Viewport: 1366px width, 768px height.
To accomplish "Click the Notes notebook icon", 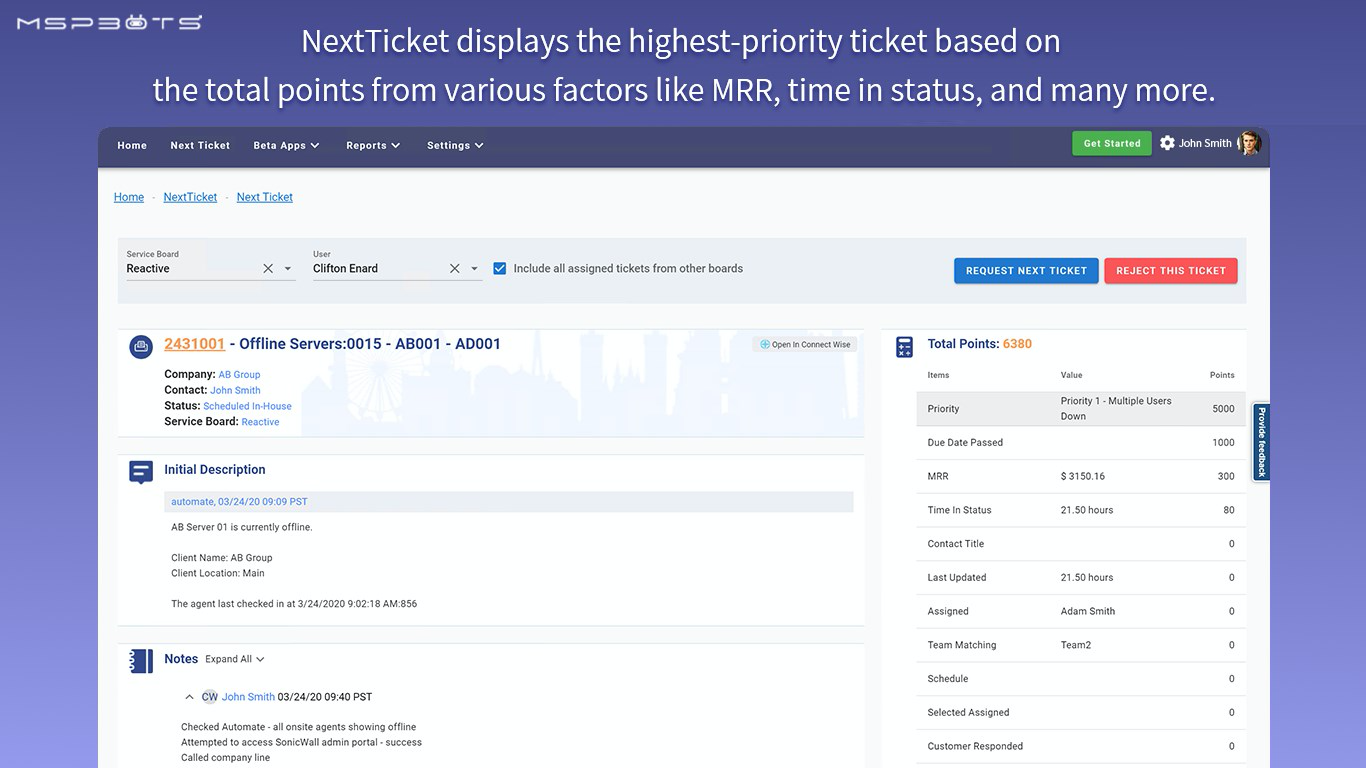I will point(141,661).
